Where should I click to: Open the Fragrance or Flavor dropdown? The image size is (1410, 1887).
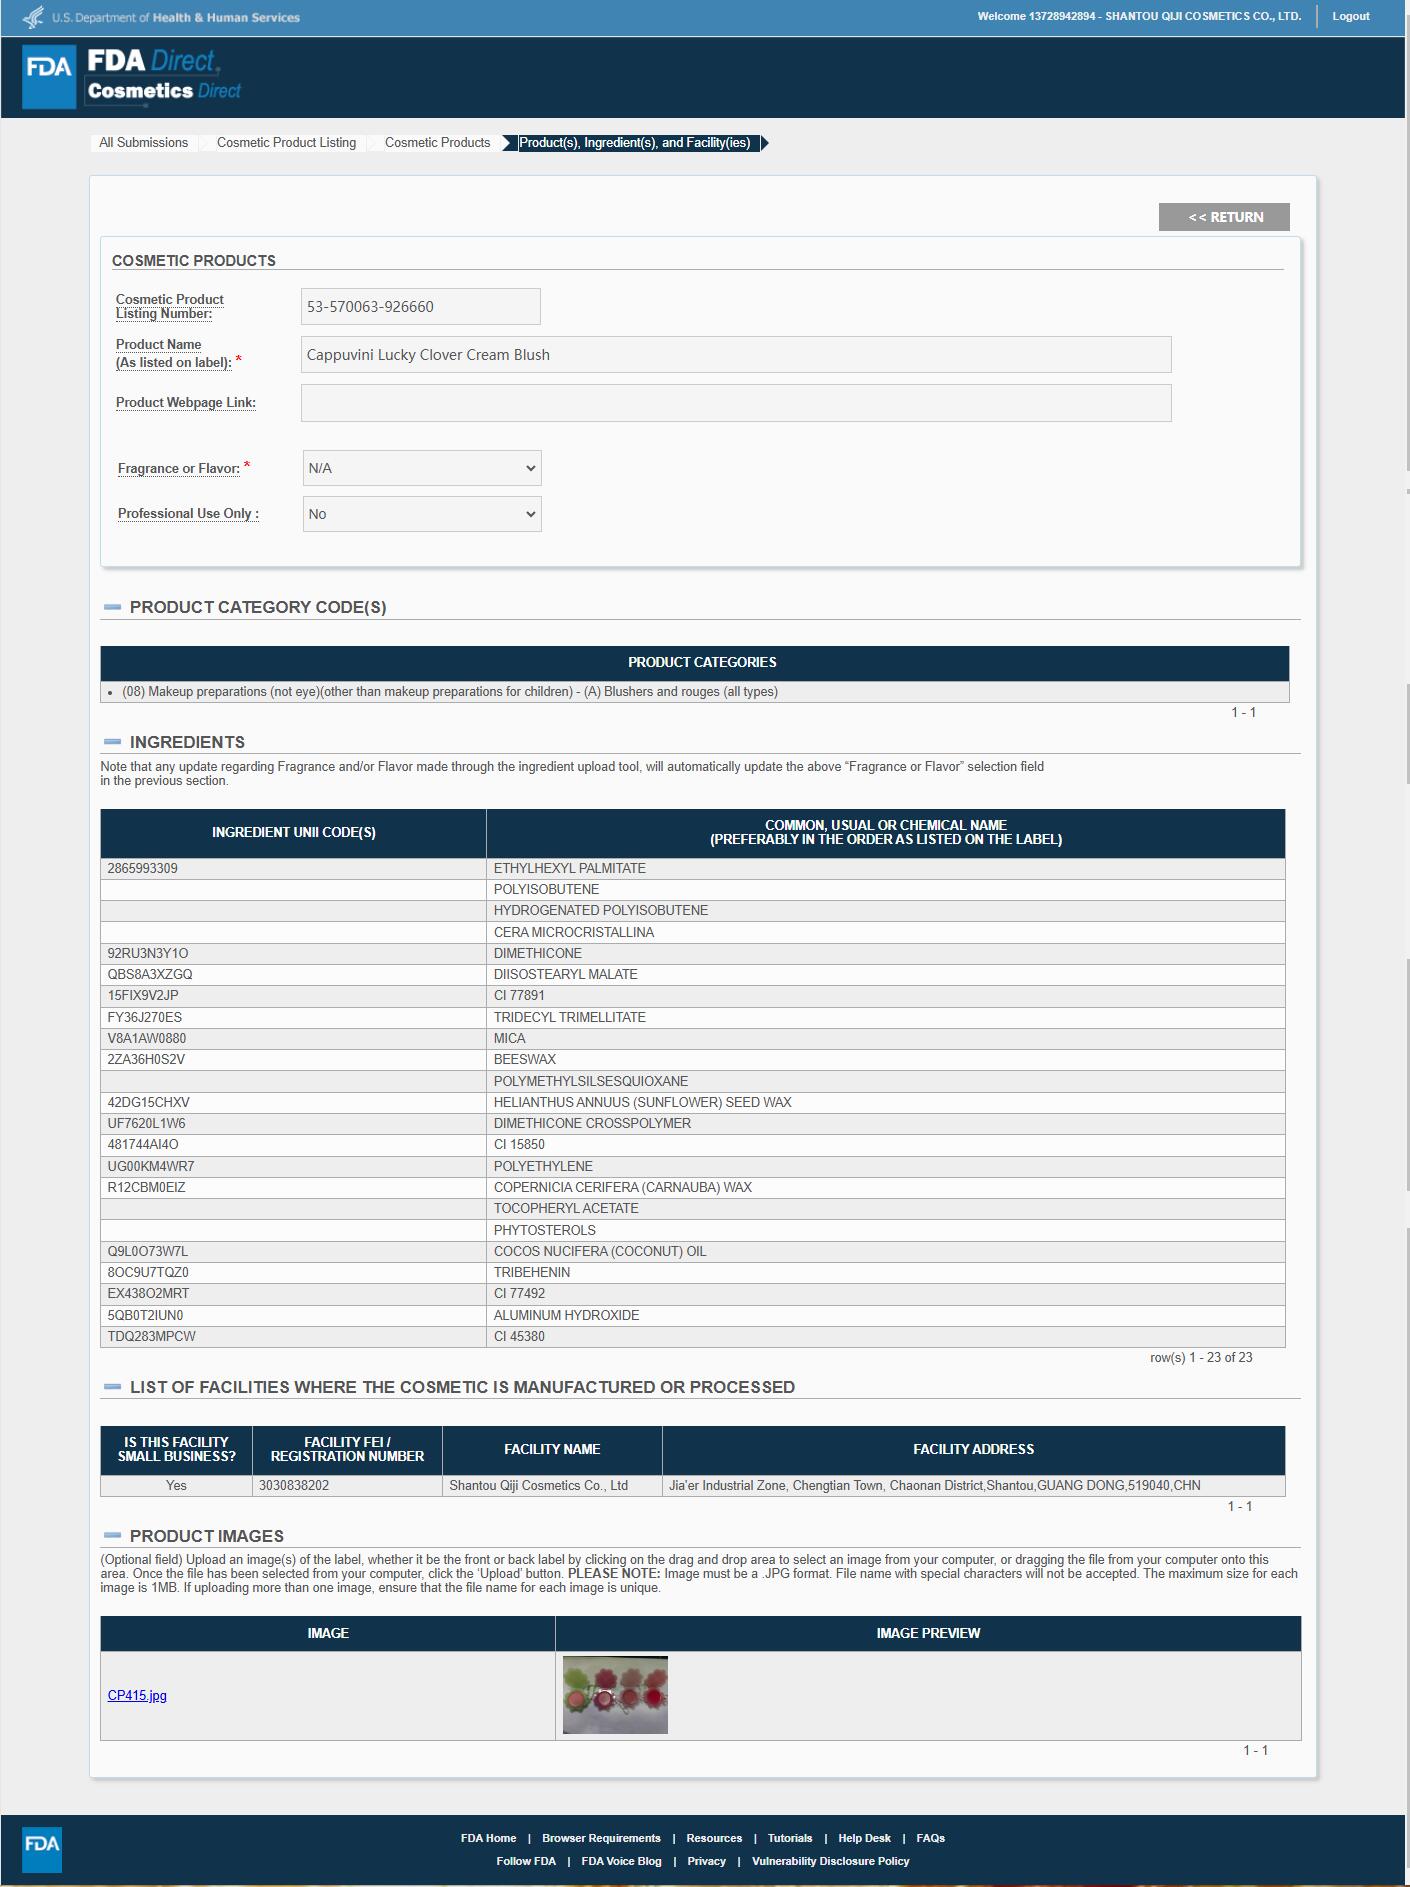[421, 468]
